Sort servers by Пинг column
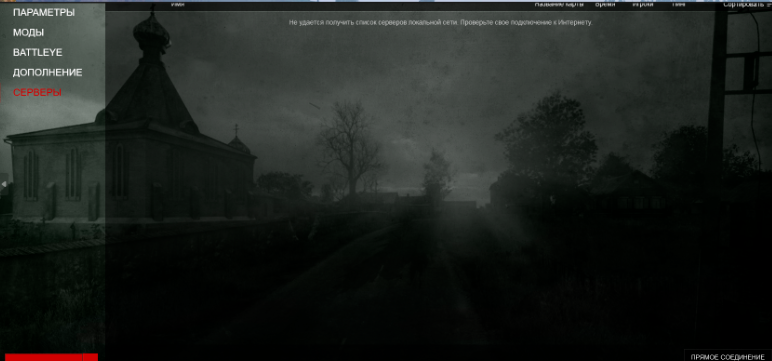This screenshot has height=361, width=772. (678, 4)
